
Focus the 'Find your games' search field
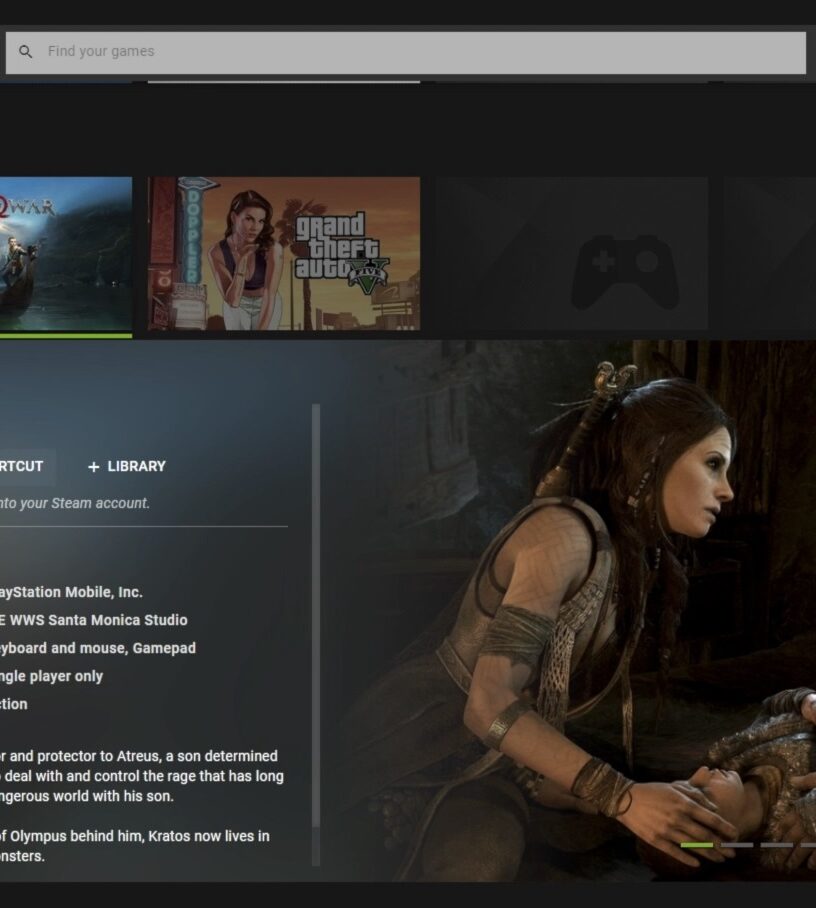405,53
